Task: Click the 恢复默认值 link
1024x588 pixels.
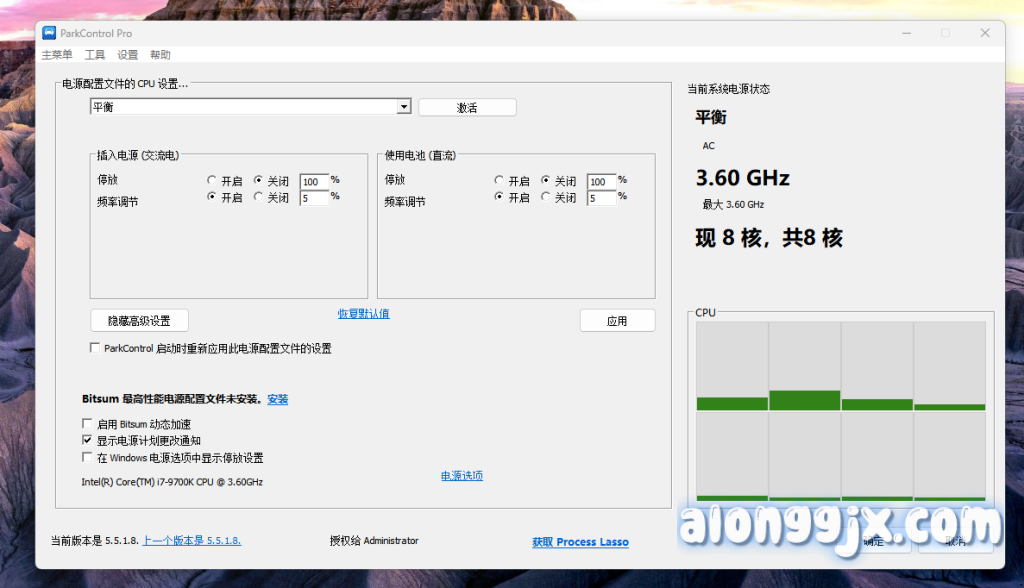Action: [x=363, y=314]
